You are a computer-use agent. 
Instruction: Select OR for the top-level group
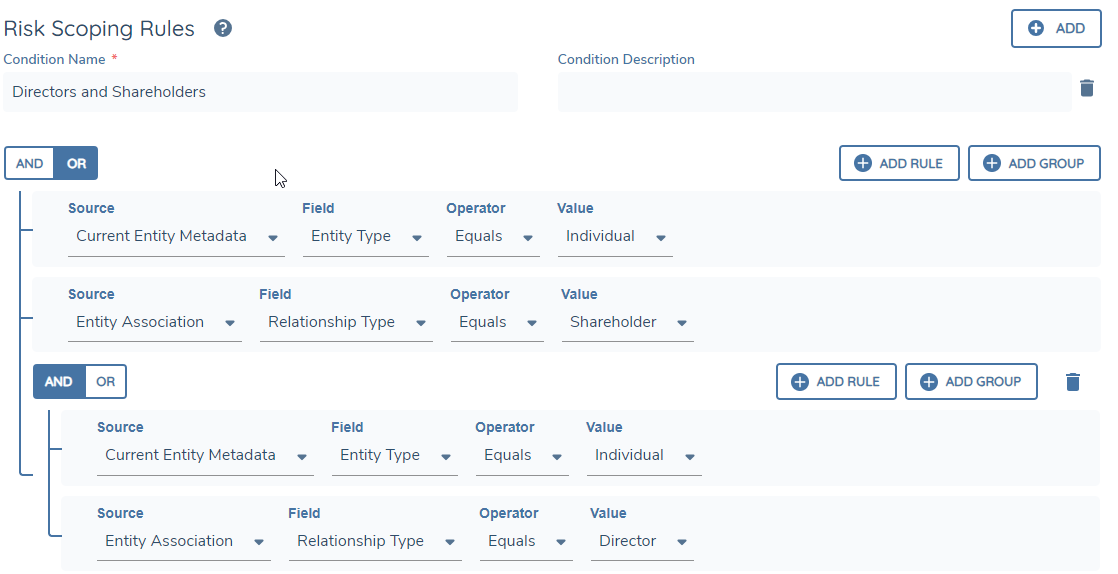(x=76, y=163)
